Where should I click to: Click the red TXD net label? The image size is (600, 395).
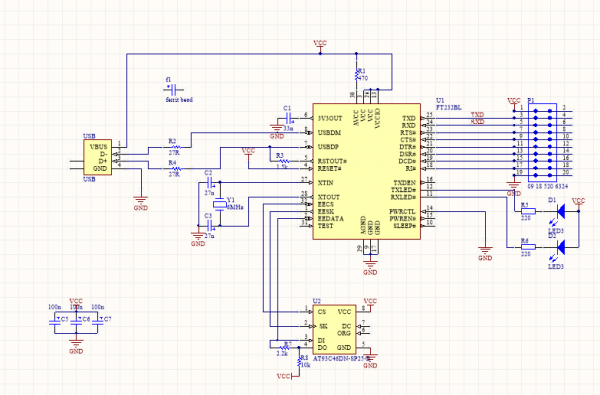pyautogui.click(x=478, y=114)
